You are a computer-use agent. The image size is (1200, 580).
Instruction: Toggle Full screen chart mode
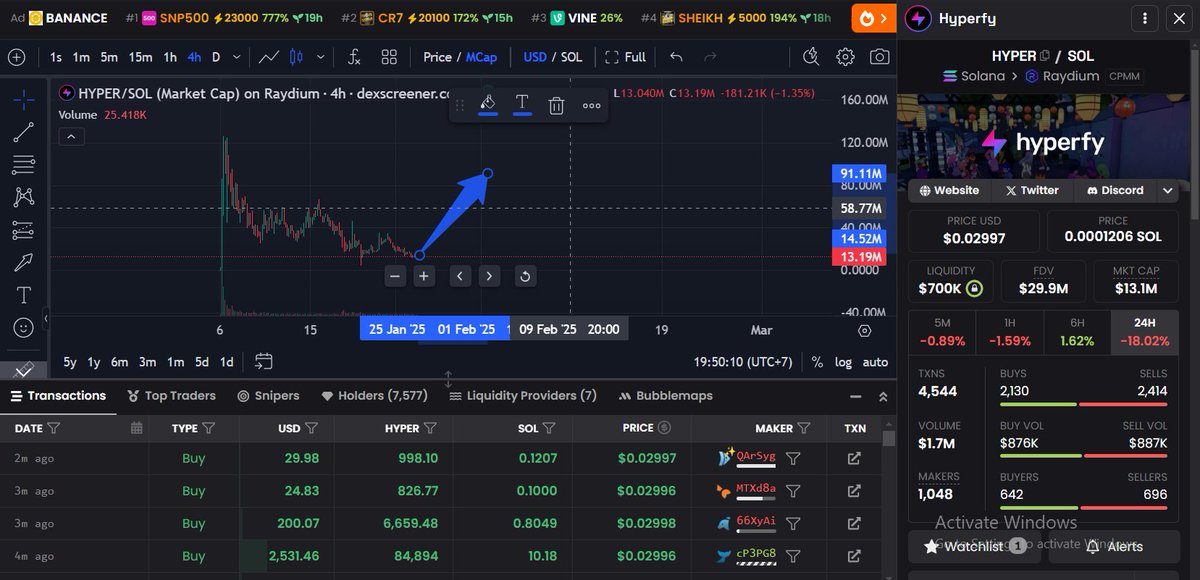pyautogui.click(x=625, y=57)
